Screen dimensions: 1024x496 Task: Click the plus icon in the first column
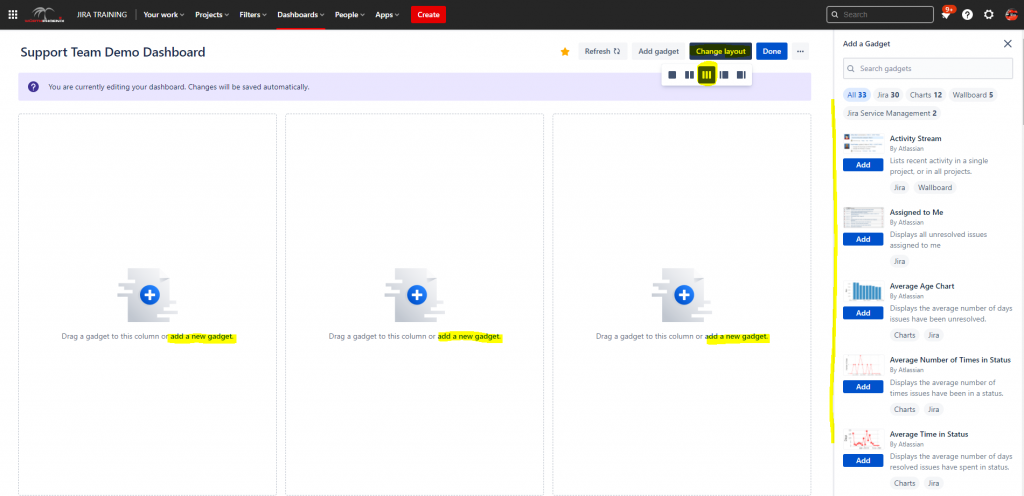(x=150, y=295)
